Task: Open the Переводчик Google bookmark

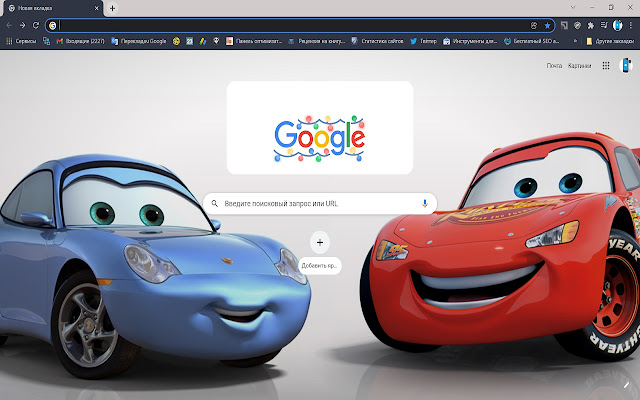Action: click(139, 41)
